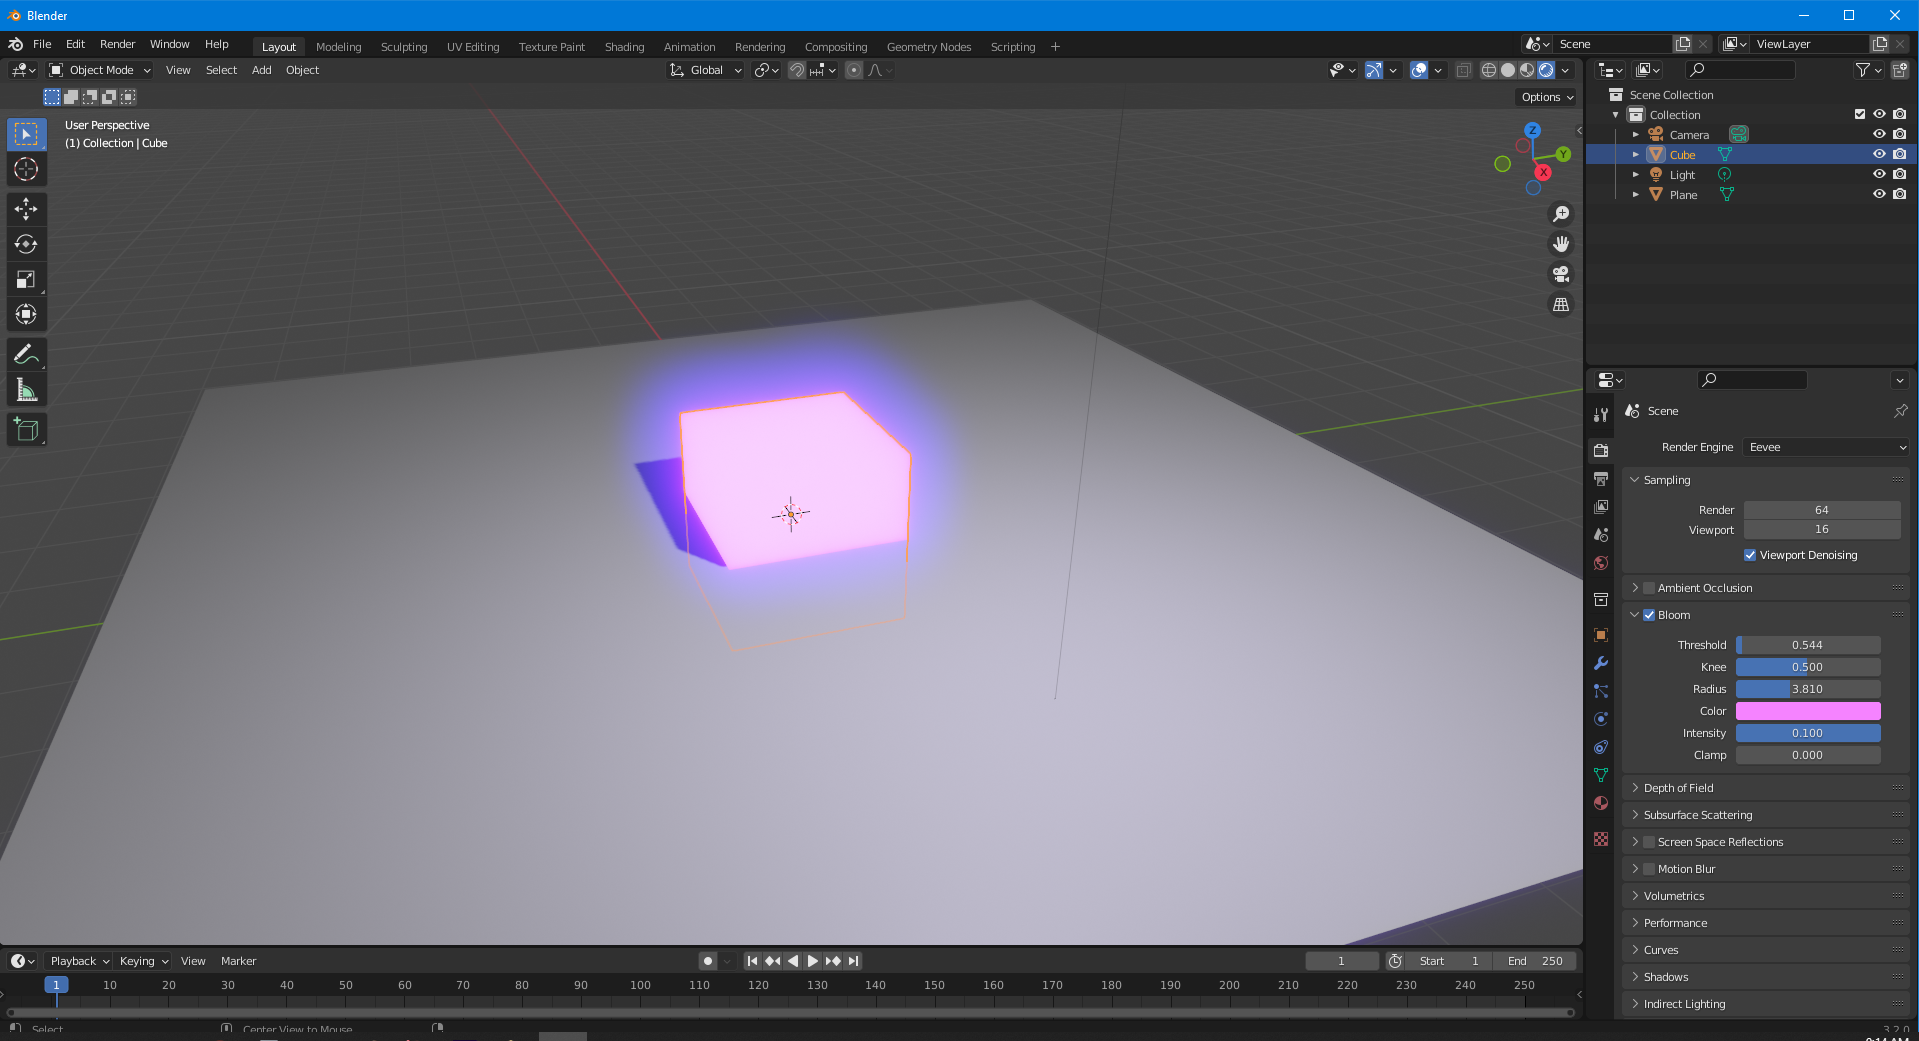Open the Bloom Color swatch

(1807, 711)
